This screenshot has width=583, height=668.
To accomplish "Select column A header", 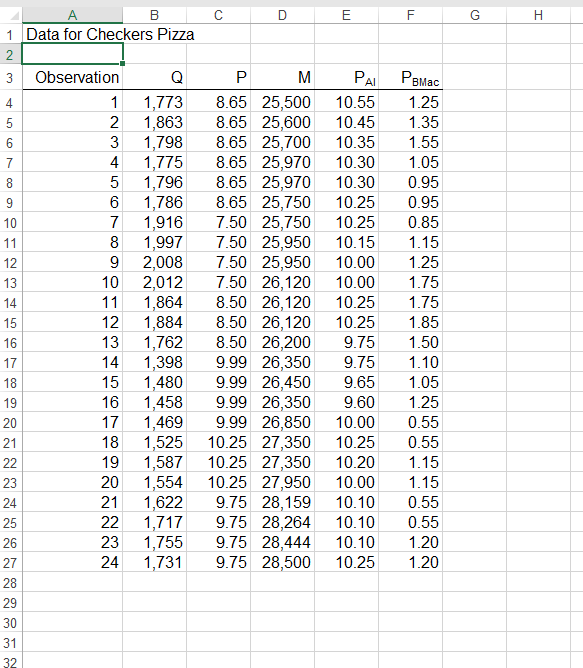I will [72, 15].
